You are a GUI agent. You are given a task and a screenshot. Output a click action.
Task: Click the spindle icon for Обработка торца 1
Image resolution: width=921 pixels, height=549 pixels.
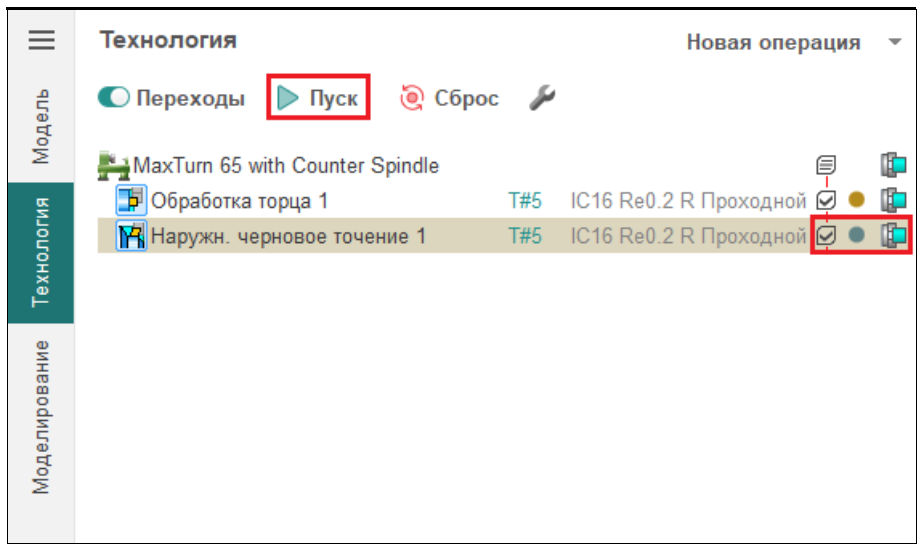(892, 200)
